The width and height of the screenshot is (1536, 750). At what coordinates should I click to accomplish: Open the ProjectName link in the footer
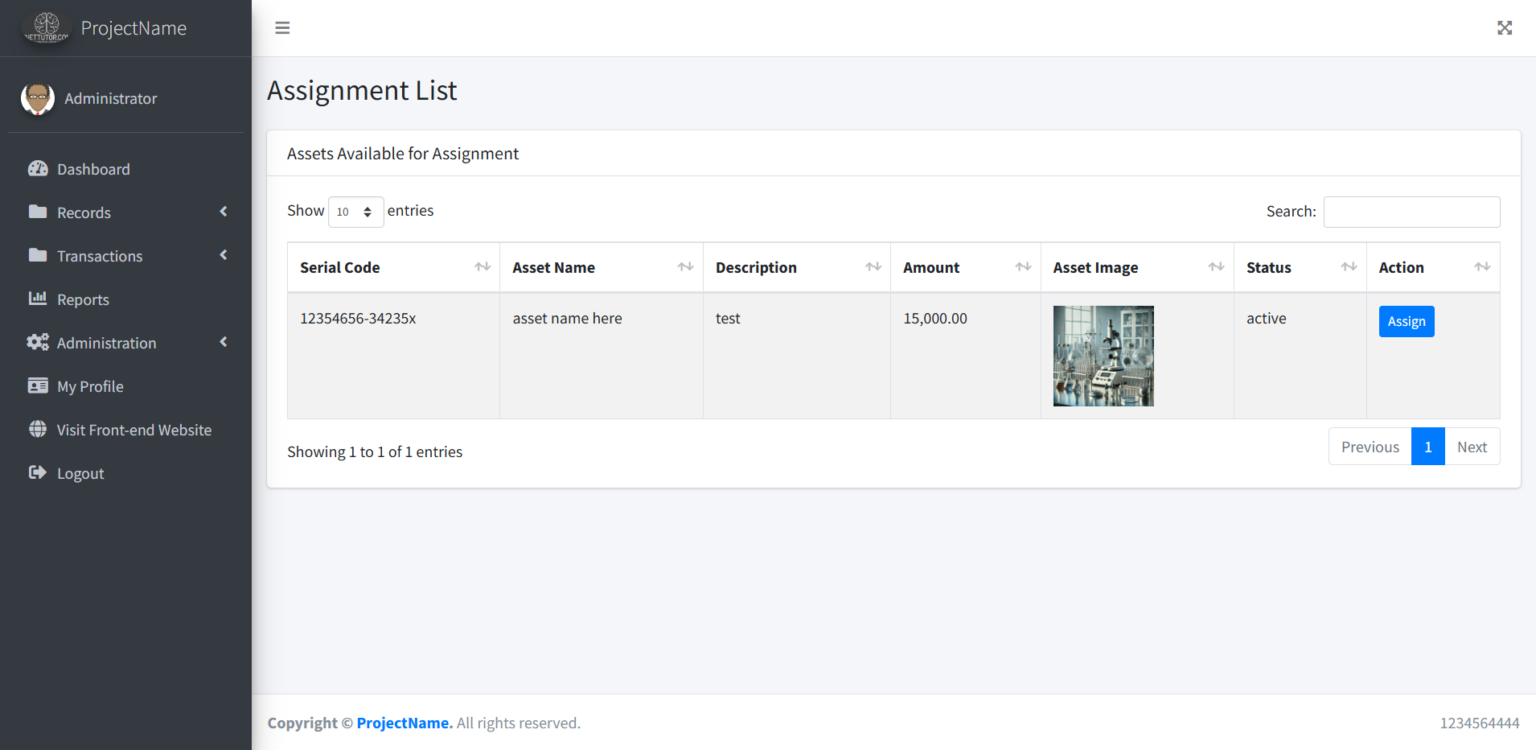coord(404,722)
